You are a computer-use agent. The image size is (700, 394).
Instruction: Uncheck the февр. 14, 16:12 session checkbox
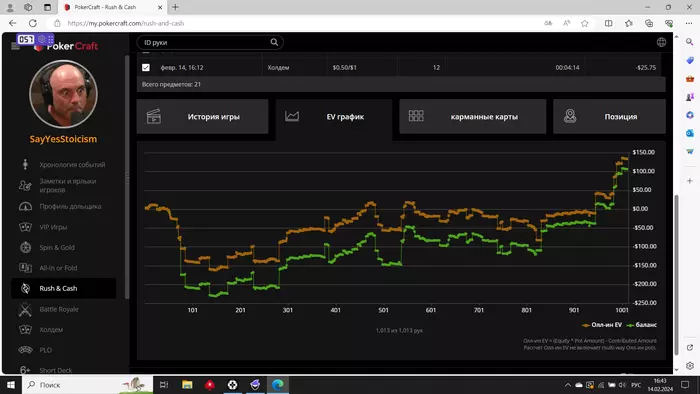click(x=146, y=67)
